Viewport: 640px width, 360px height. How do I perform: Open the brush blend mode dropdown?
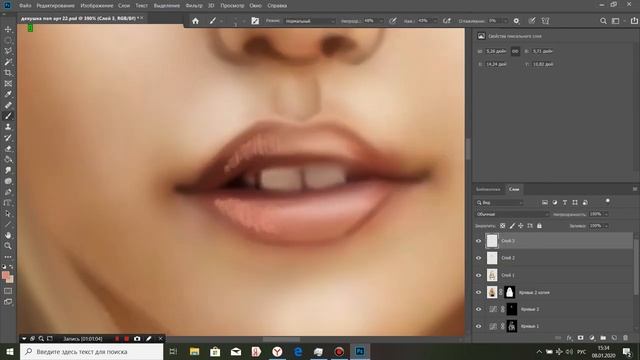[309, 21]
